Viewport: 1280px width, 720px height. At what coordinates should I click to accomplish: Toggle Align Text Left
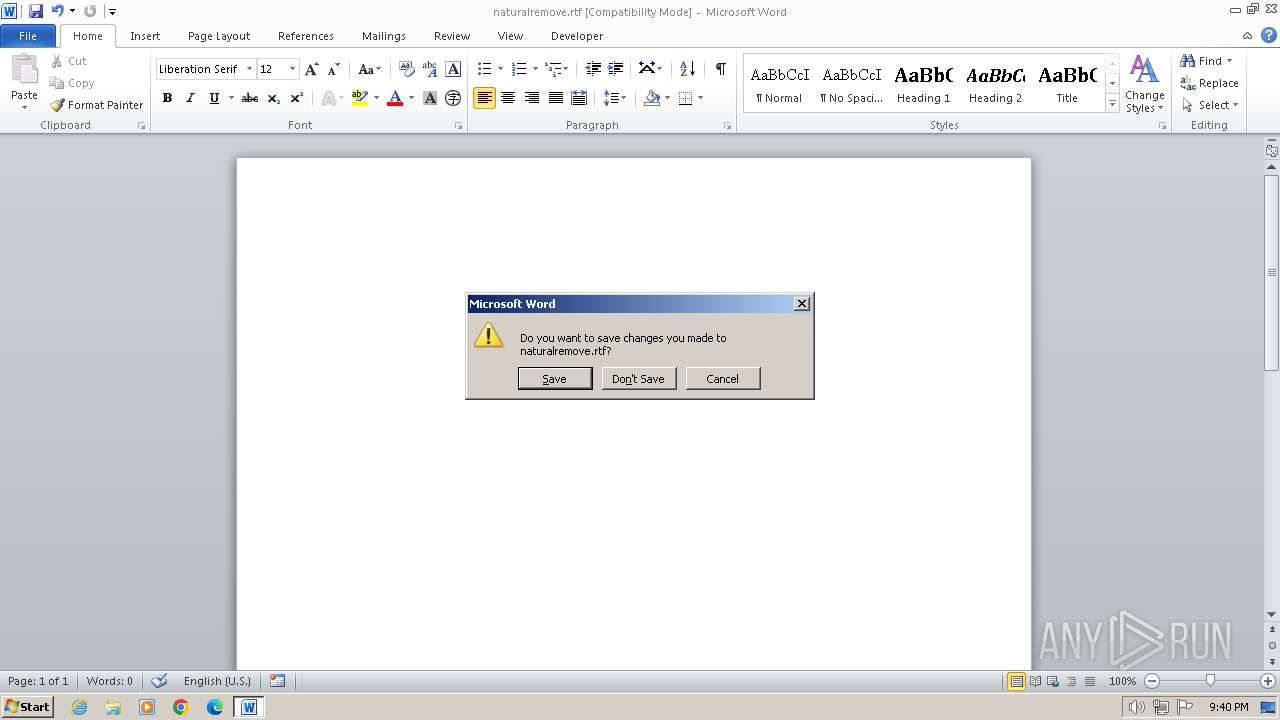click(484, 98)
